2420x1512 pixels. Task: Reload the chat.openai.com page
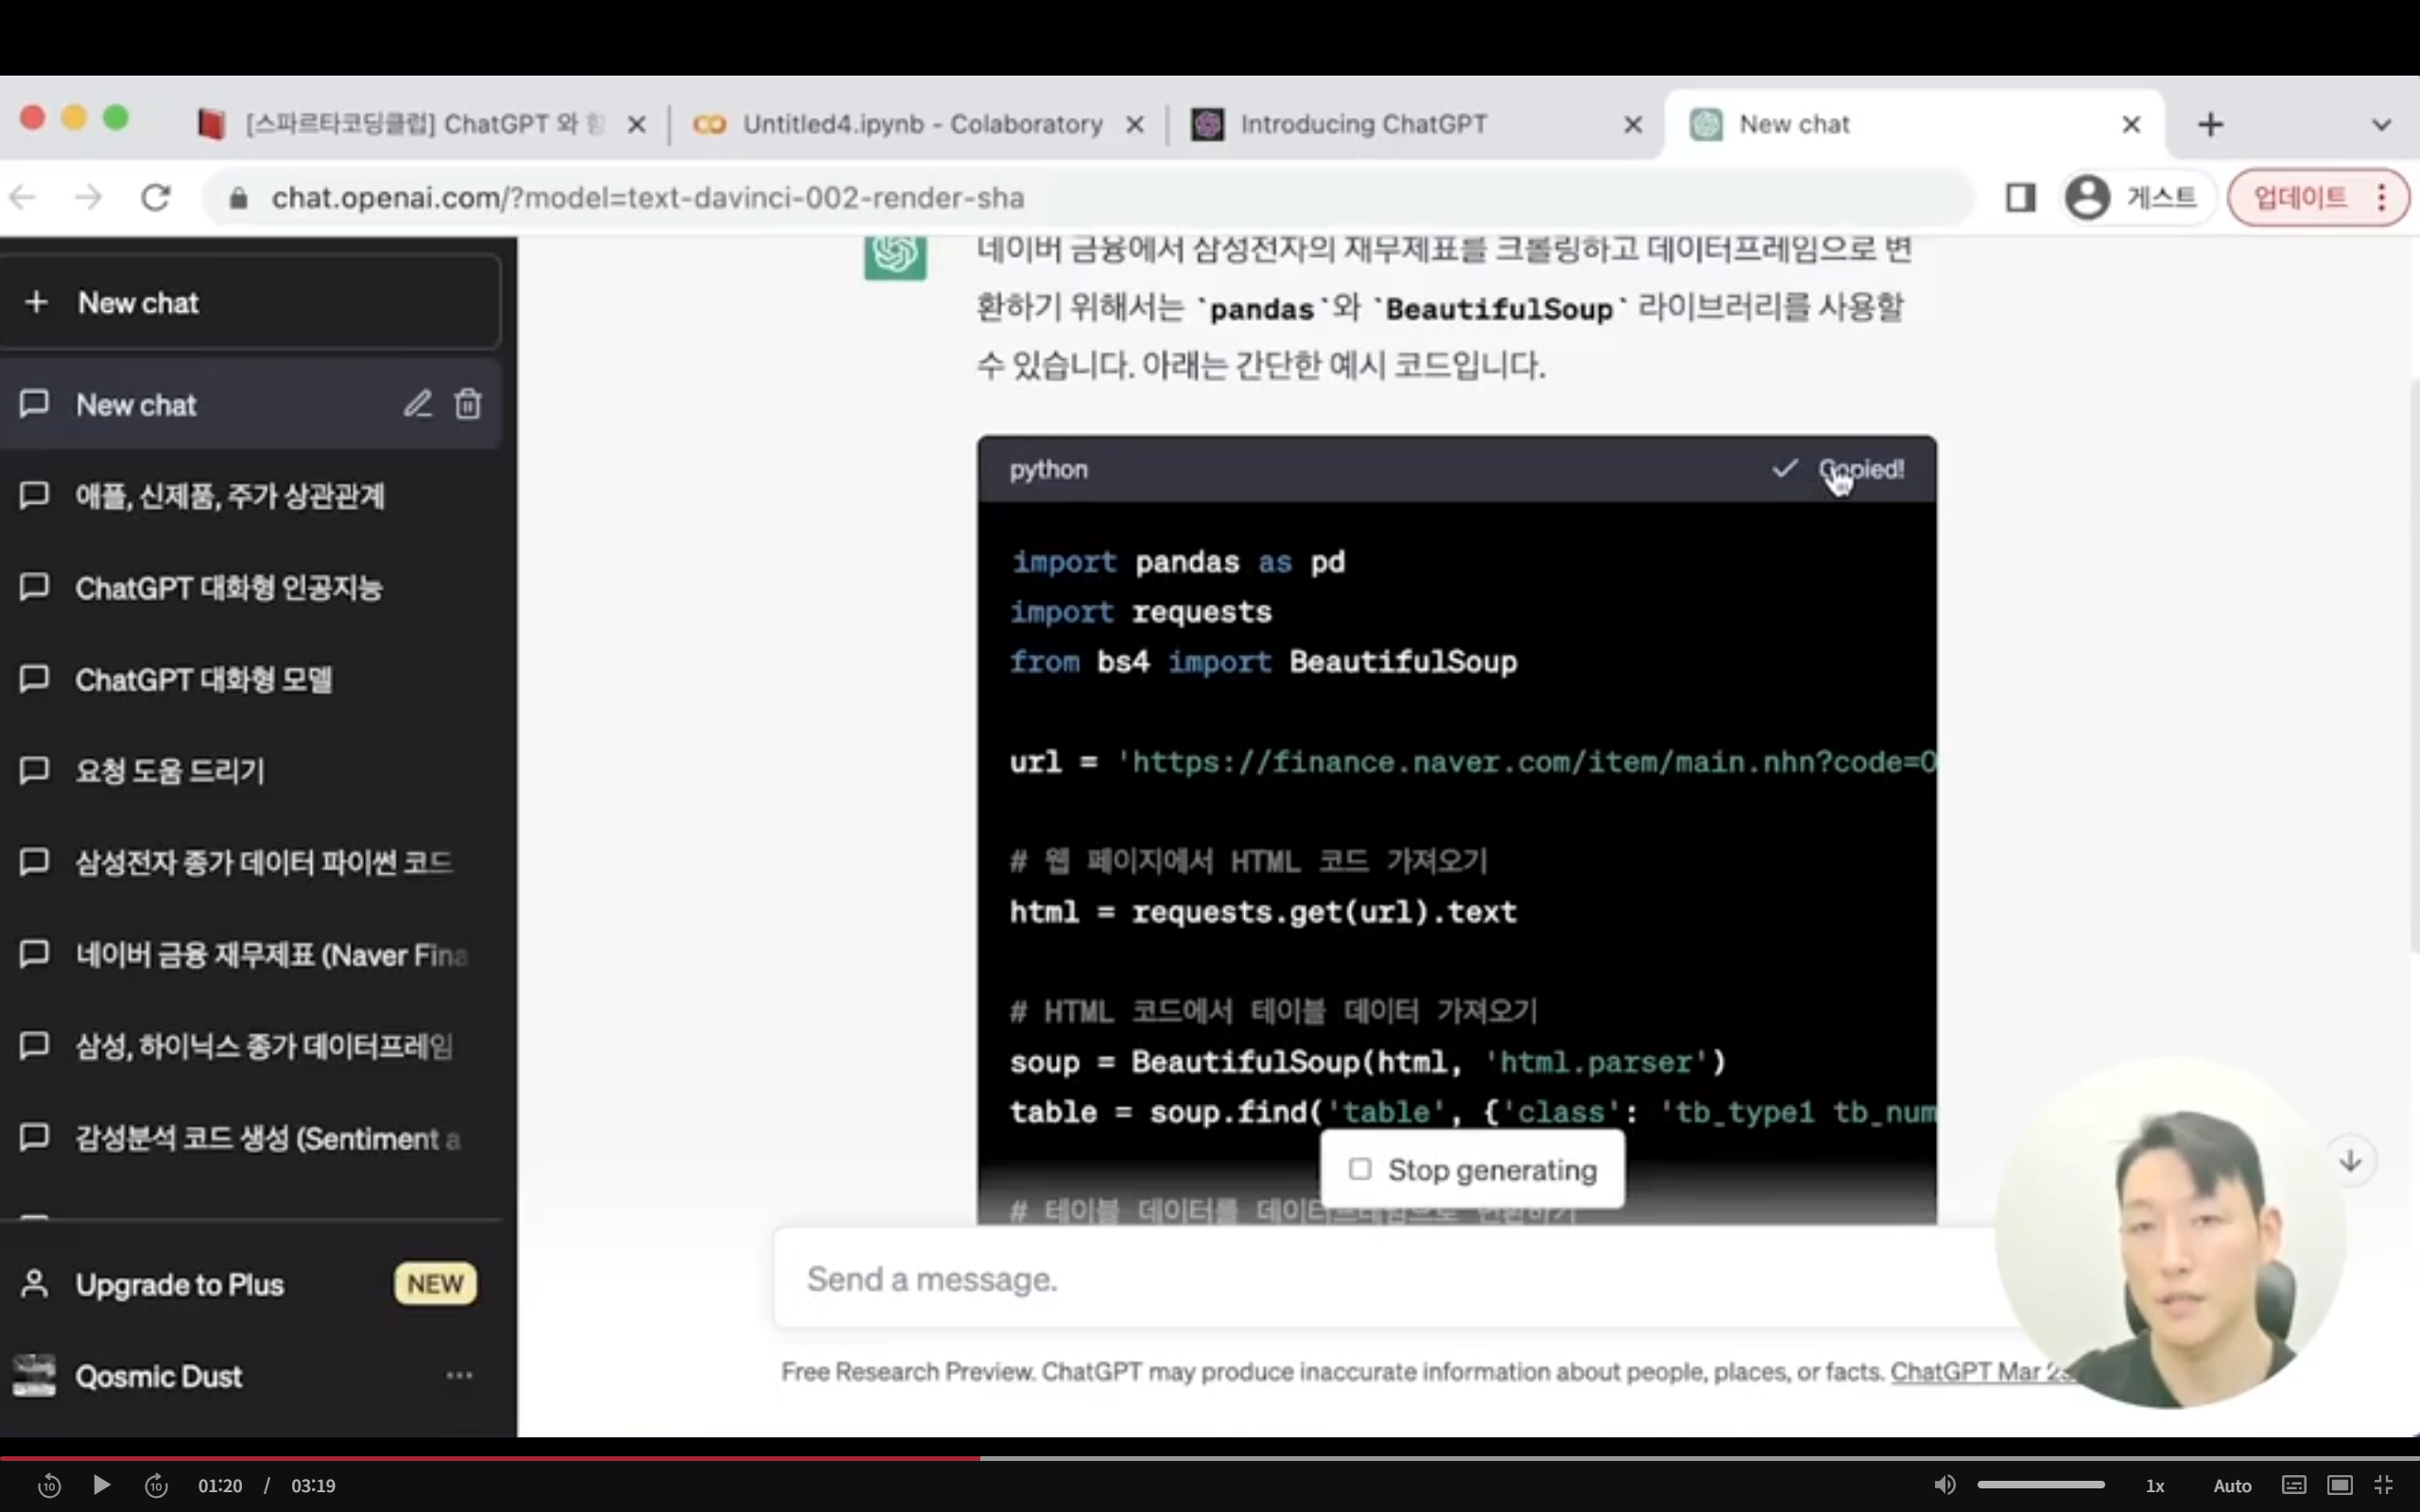click(x=156, y=198)
